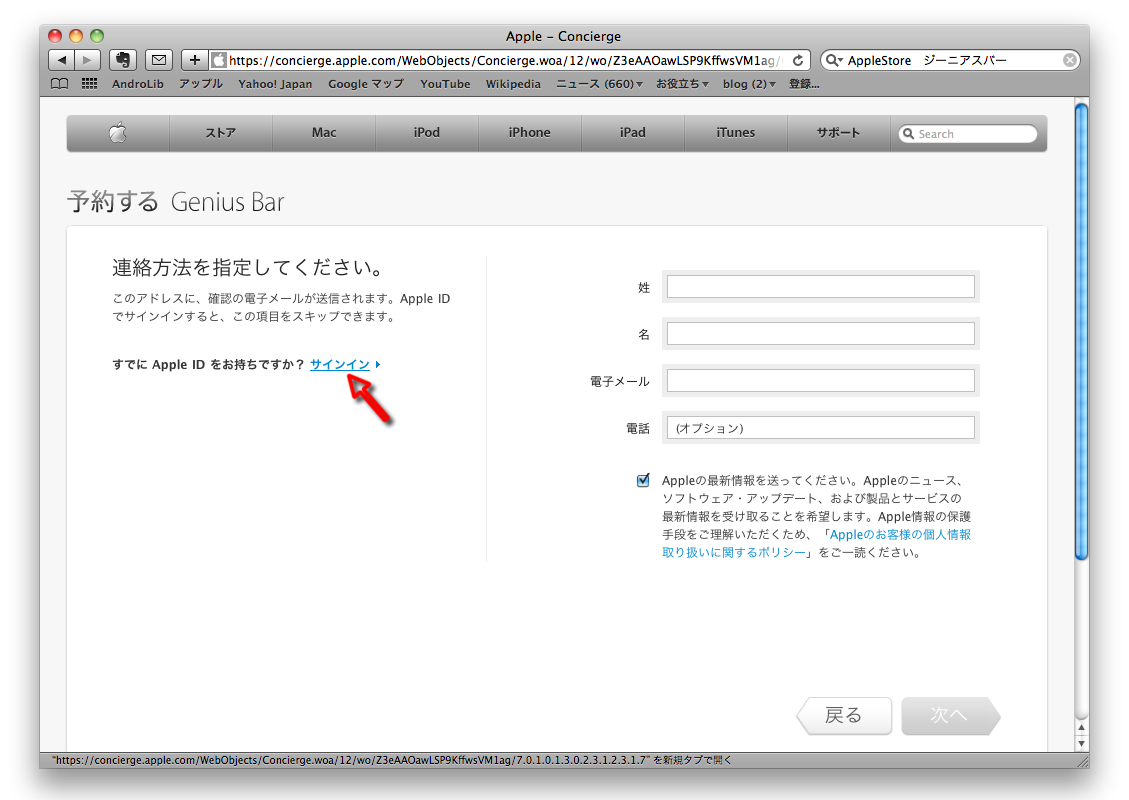Open the 登録... bookmark item

[x=804, y=84]
